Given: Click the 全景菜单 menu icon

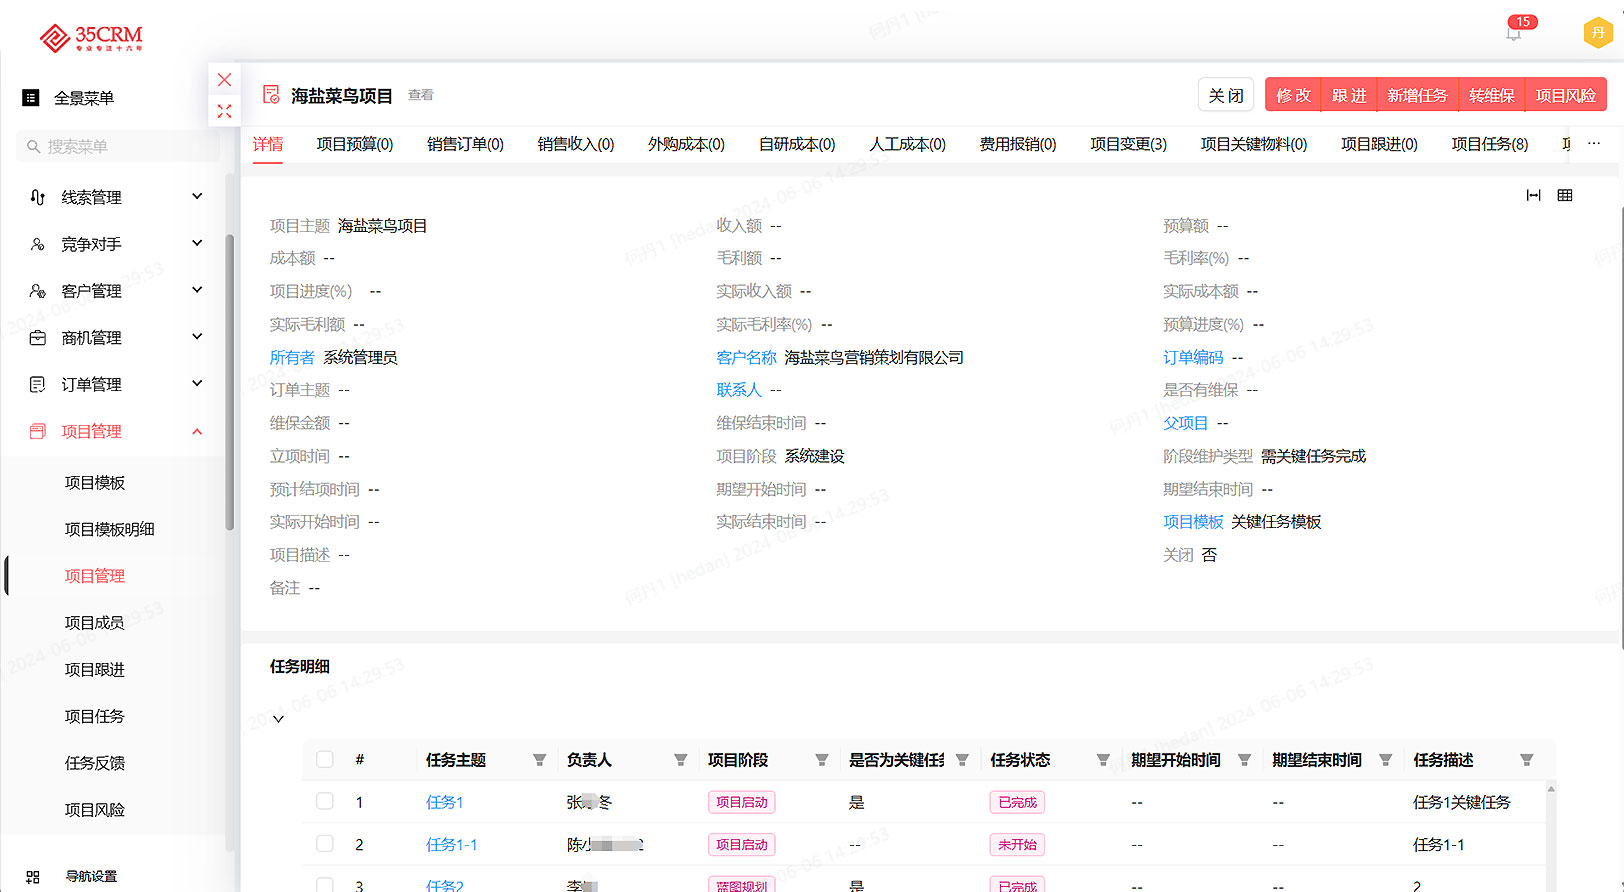Looking at the screenshot, I should click(31, 98).
